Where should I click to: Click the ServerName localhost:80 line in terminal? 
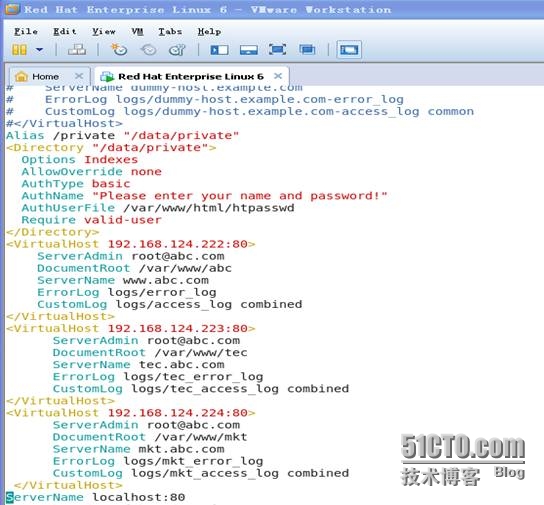pyautogui.click(x=96, y=497)
